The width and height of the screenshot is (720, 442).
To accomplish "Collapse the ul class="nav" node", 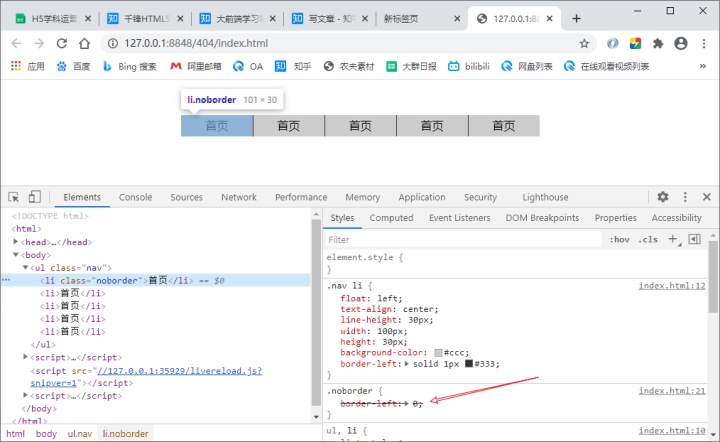I will tap(26, 267).
